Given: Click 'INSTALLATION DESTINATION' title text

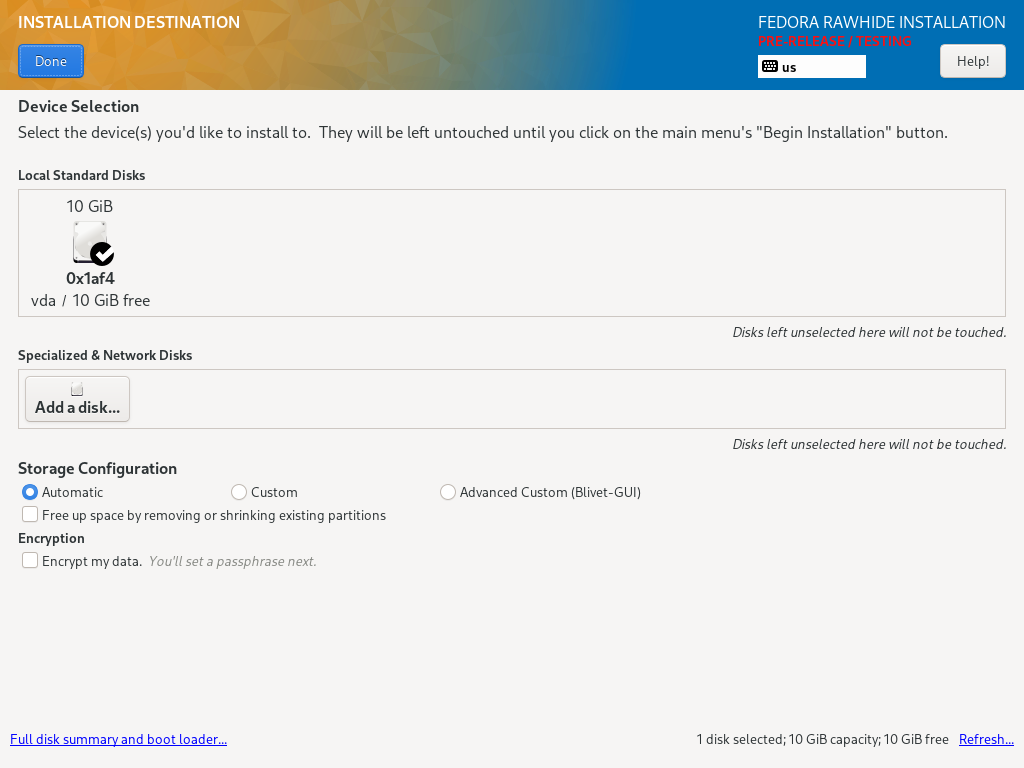Looking at the screenshot, I should pyautogui.click(x=129, y=22).
